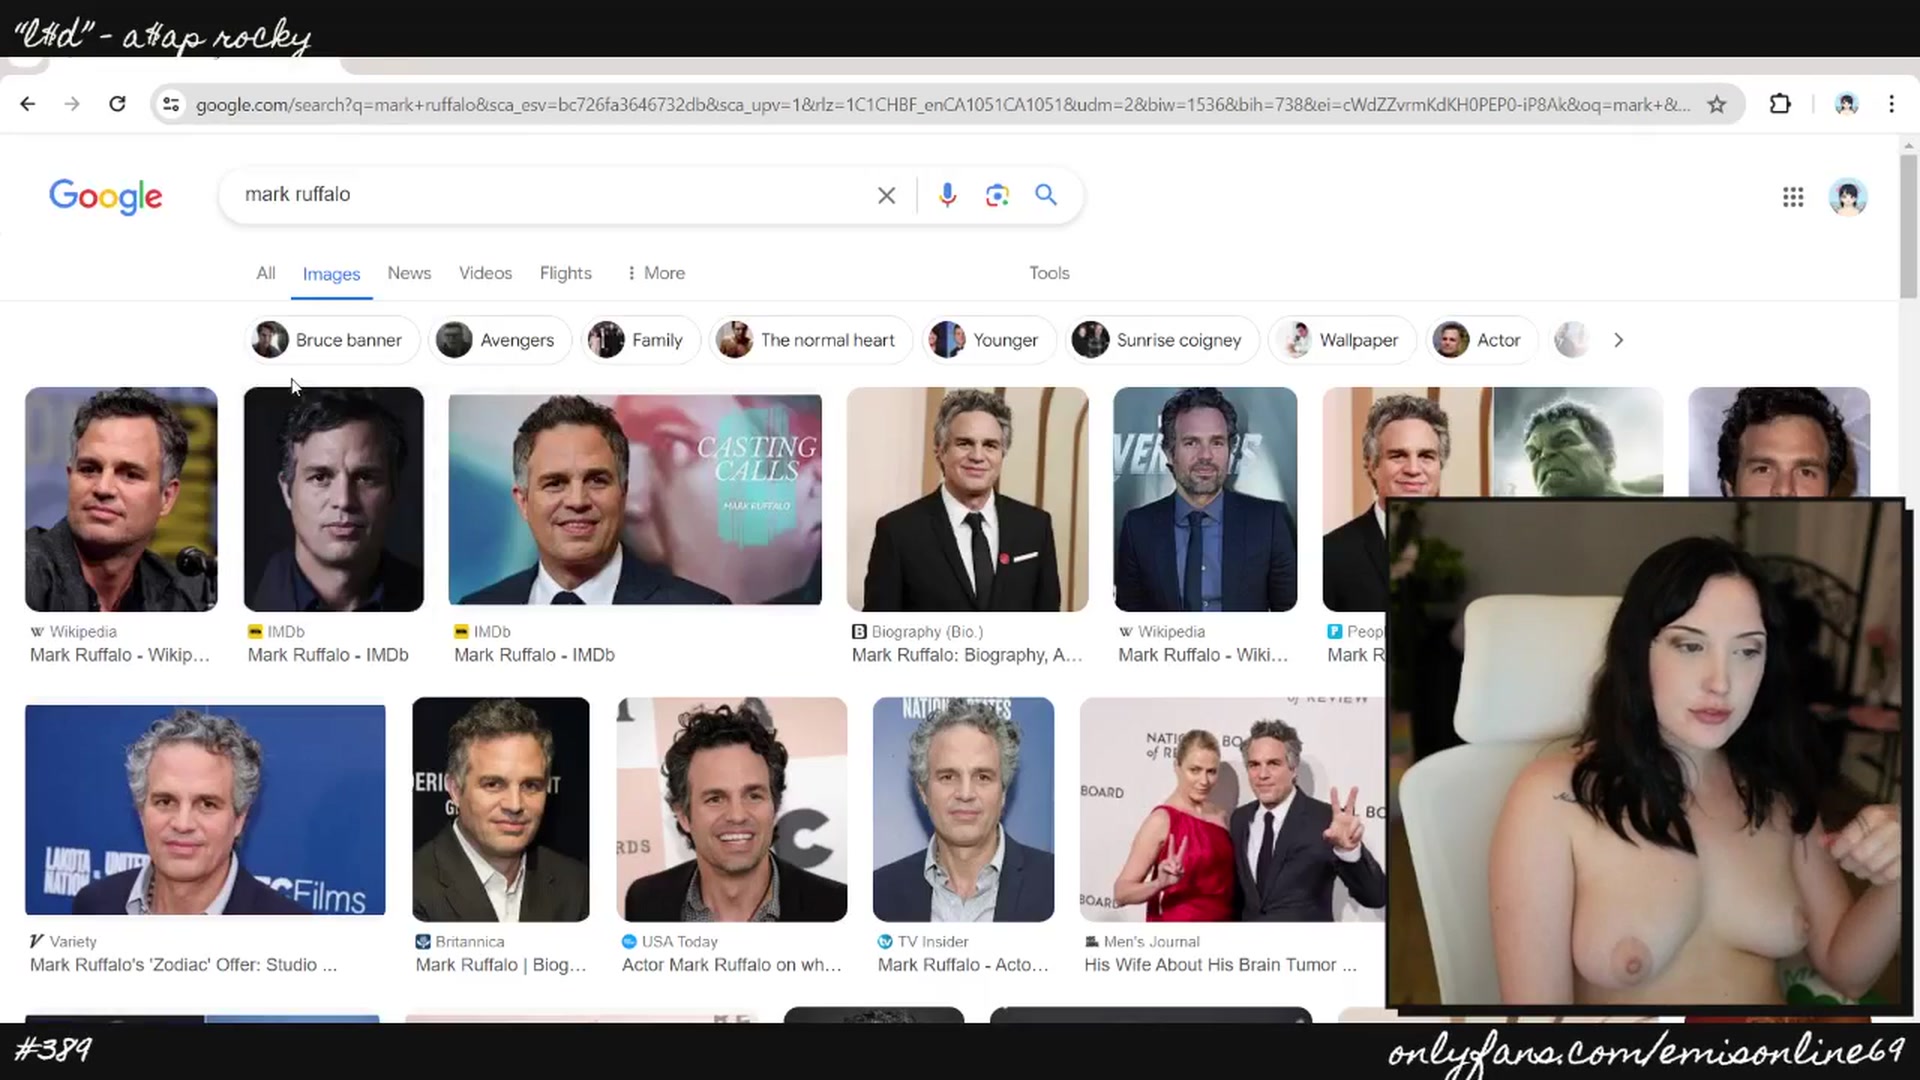1920x1080 pixels.
Task: Filter by the Wallpaper chip
Action: pos(1342,340)
